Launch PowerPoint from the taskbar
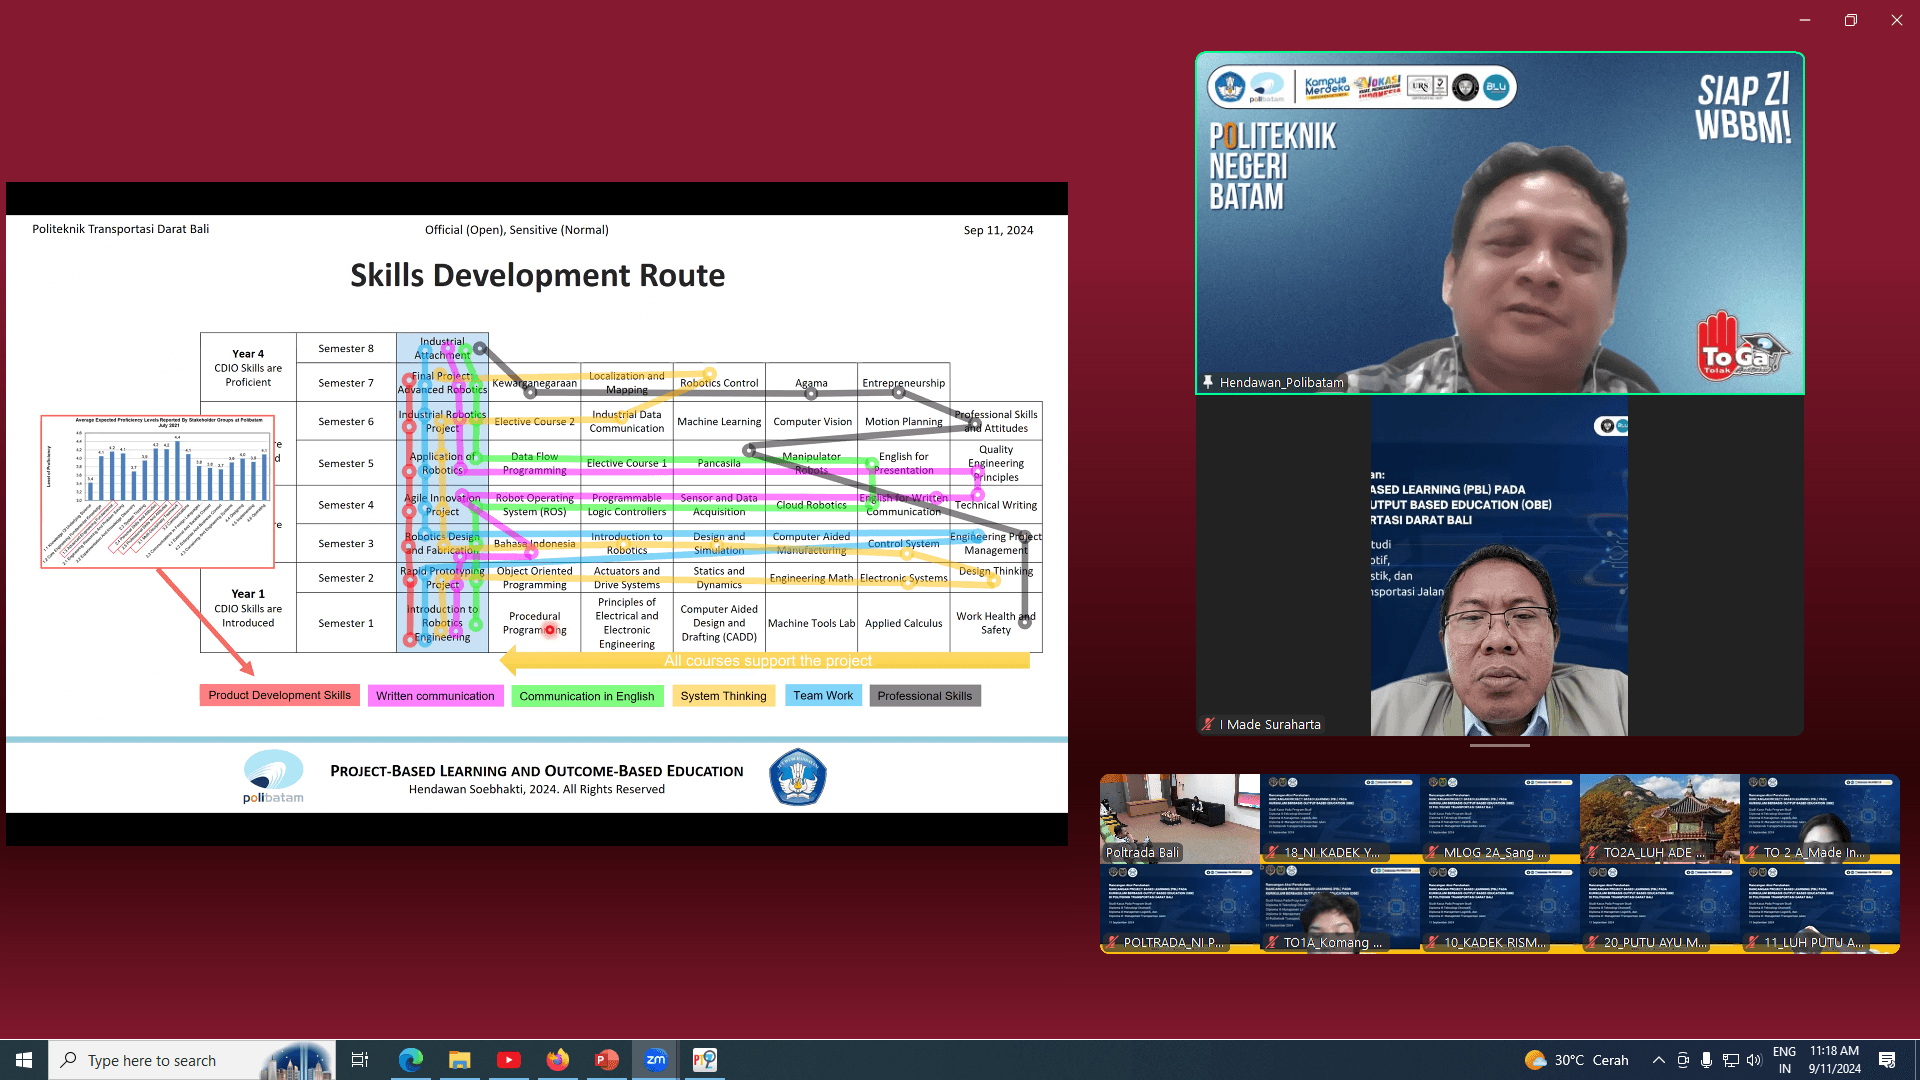1920x1080 pixels. 607,1060
